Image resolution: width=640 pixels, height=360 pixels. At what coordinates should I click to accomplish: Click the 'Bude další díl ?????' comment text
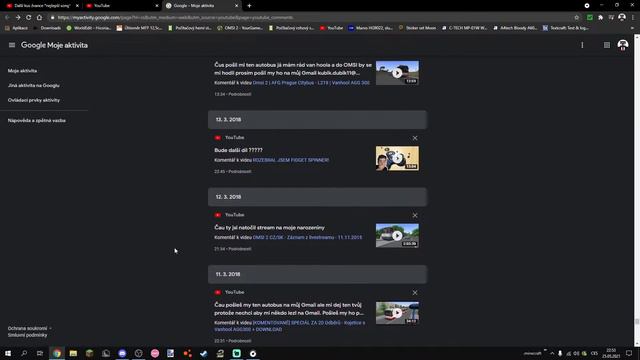(x=238, y=150)
